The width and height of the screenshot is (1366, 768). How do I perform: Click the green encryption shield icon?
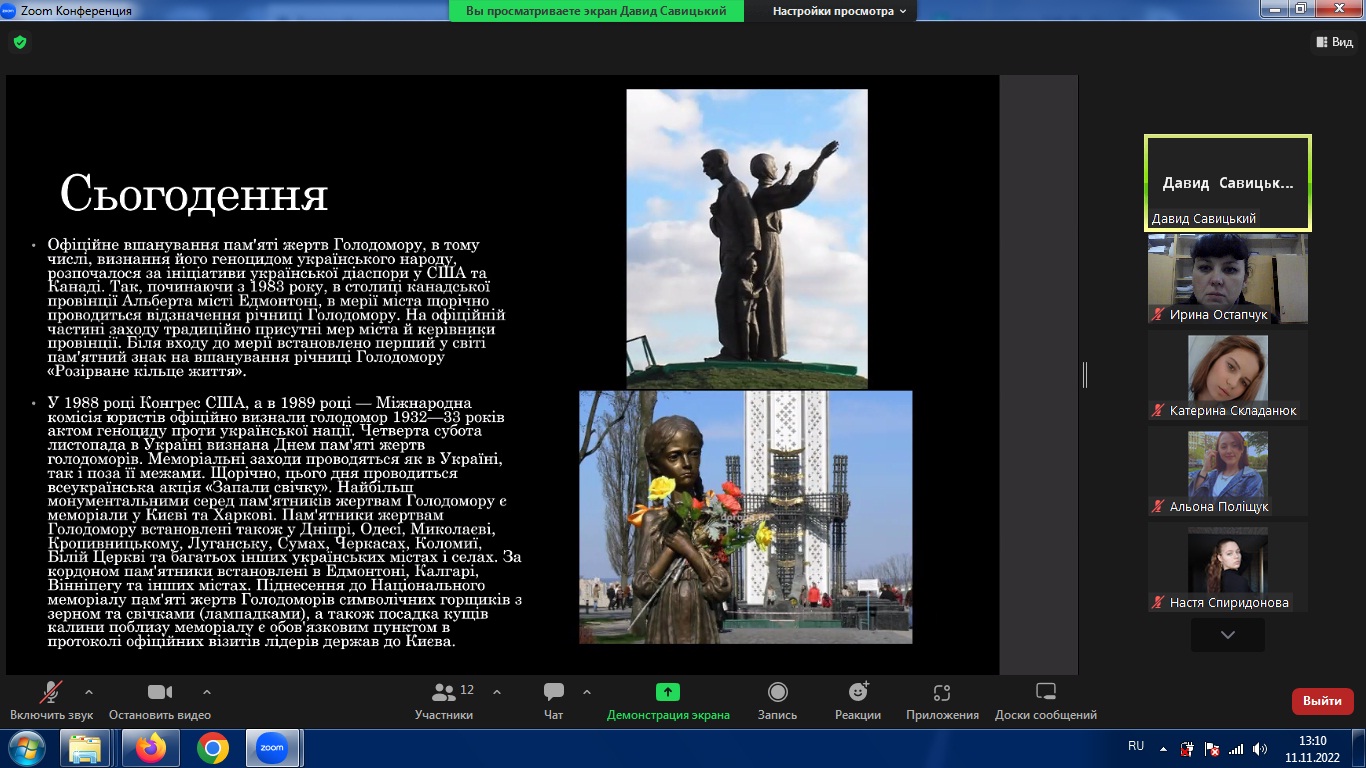(x=20, y=42)
